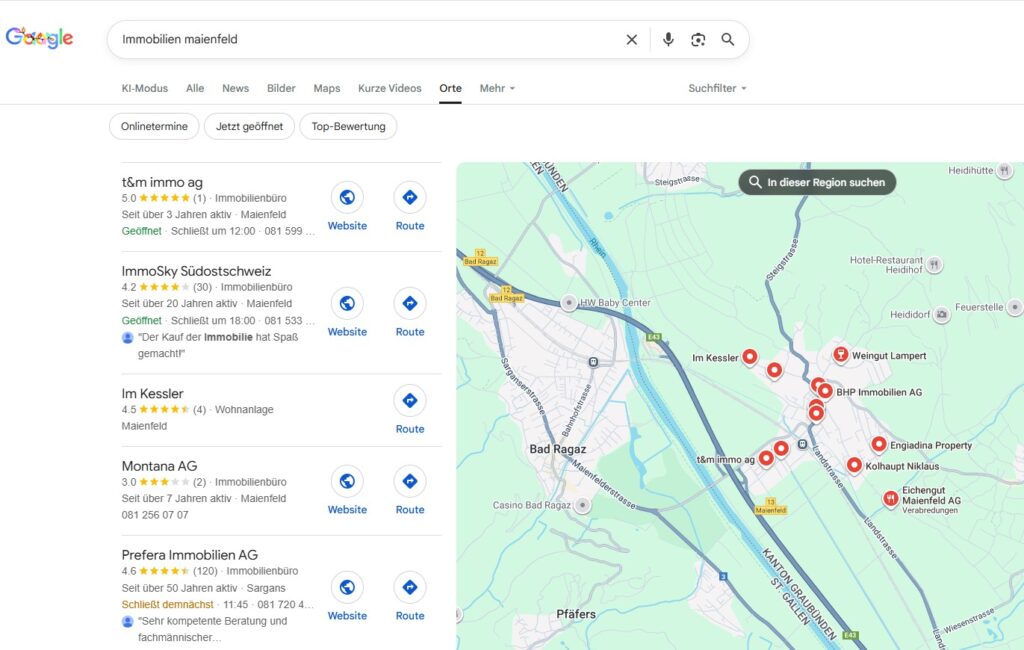Screen dimensions: 1024x650
Task: Open the Website of Montana AG
Action: coord(347,481)
